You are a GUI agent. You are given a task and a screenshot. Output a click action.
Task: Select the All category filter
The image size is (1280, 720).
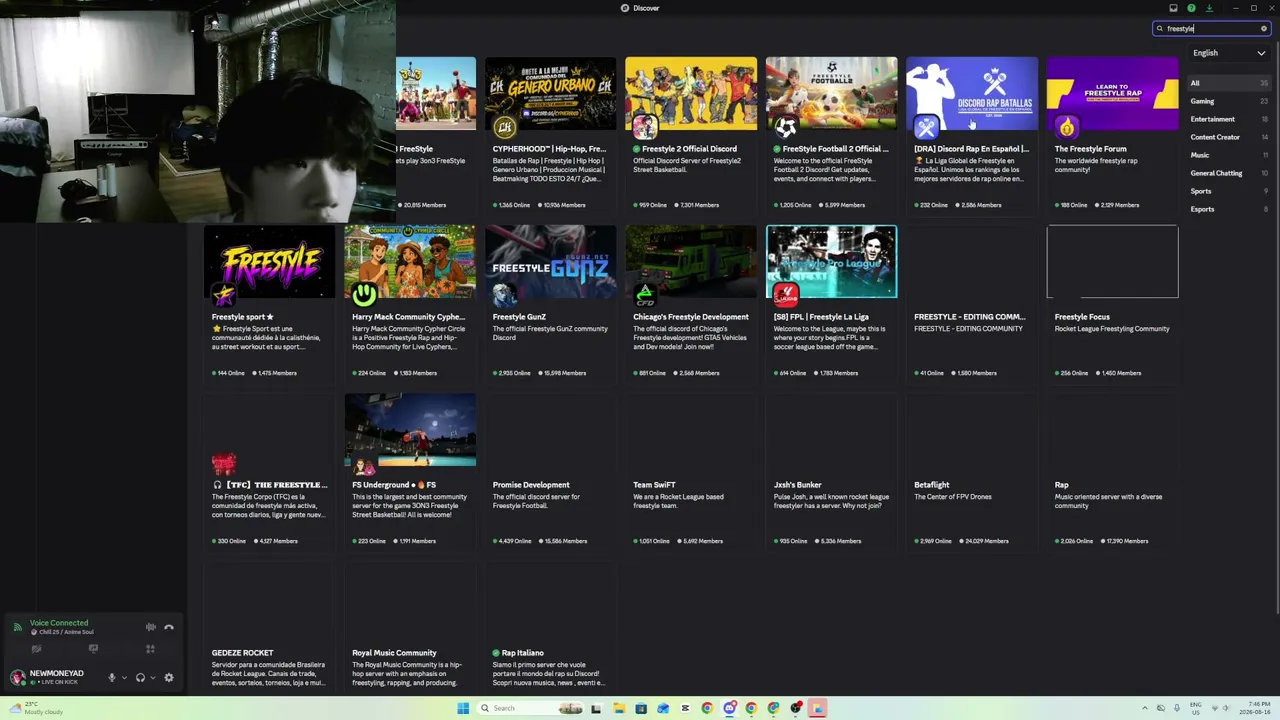click(x=1230, y=83)
